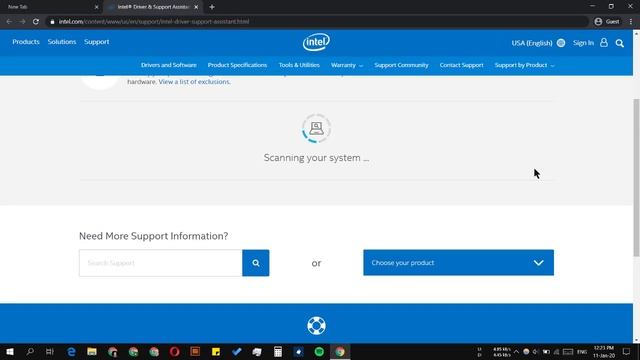Click the taskbar clock and date
The height and width of the screenshot is (360, 640).
click(x=604, y=351)
